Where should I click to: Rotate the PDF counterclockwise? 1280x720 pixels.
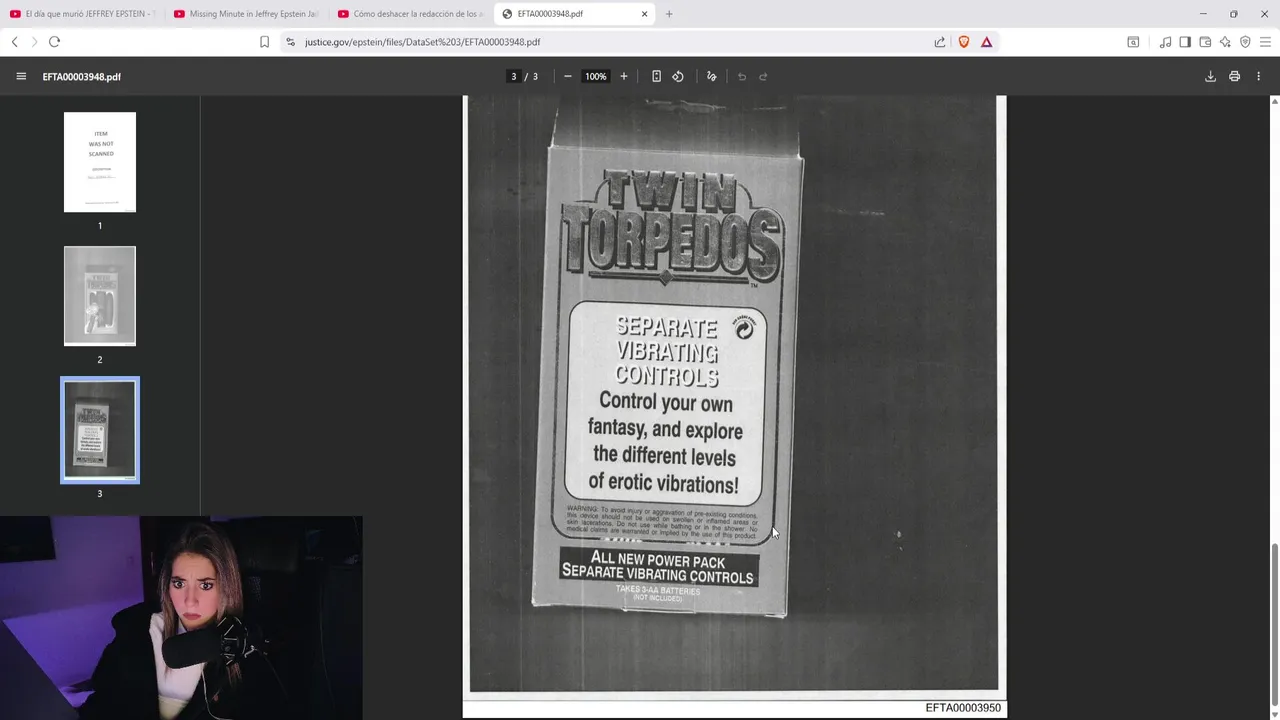(x=678, y=76)
